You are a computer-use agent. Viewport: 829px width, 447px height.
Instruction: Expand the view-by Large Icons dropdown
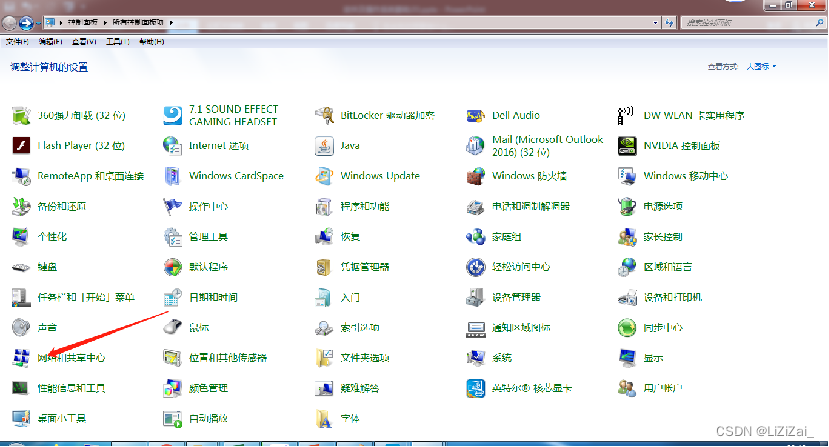pyautogui.click(x=761, y=67)
